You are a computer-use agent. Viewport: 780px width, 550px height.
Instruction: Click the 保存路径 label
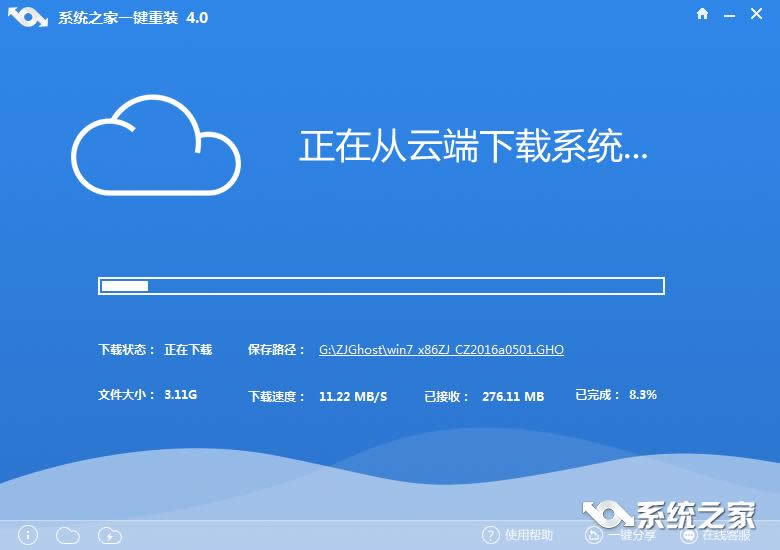(x=276, y=350)
